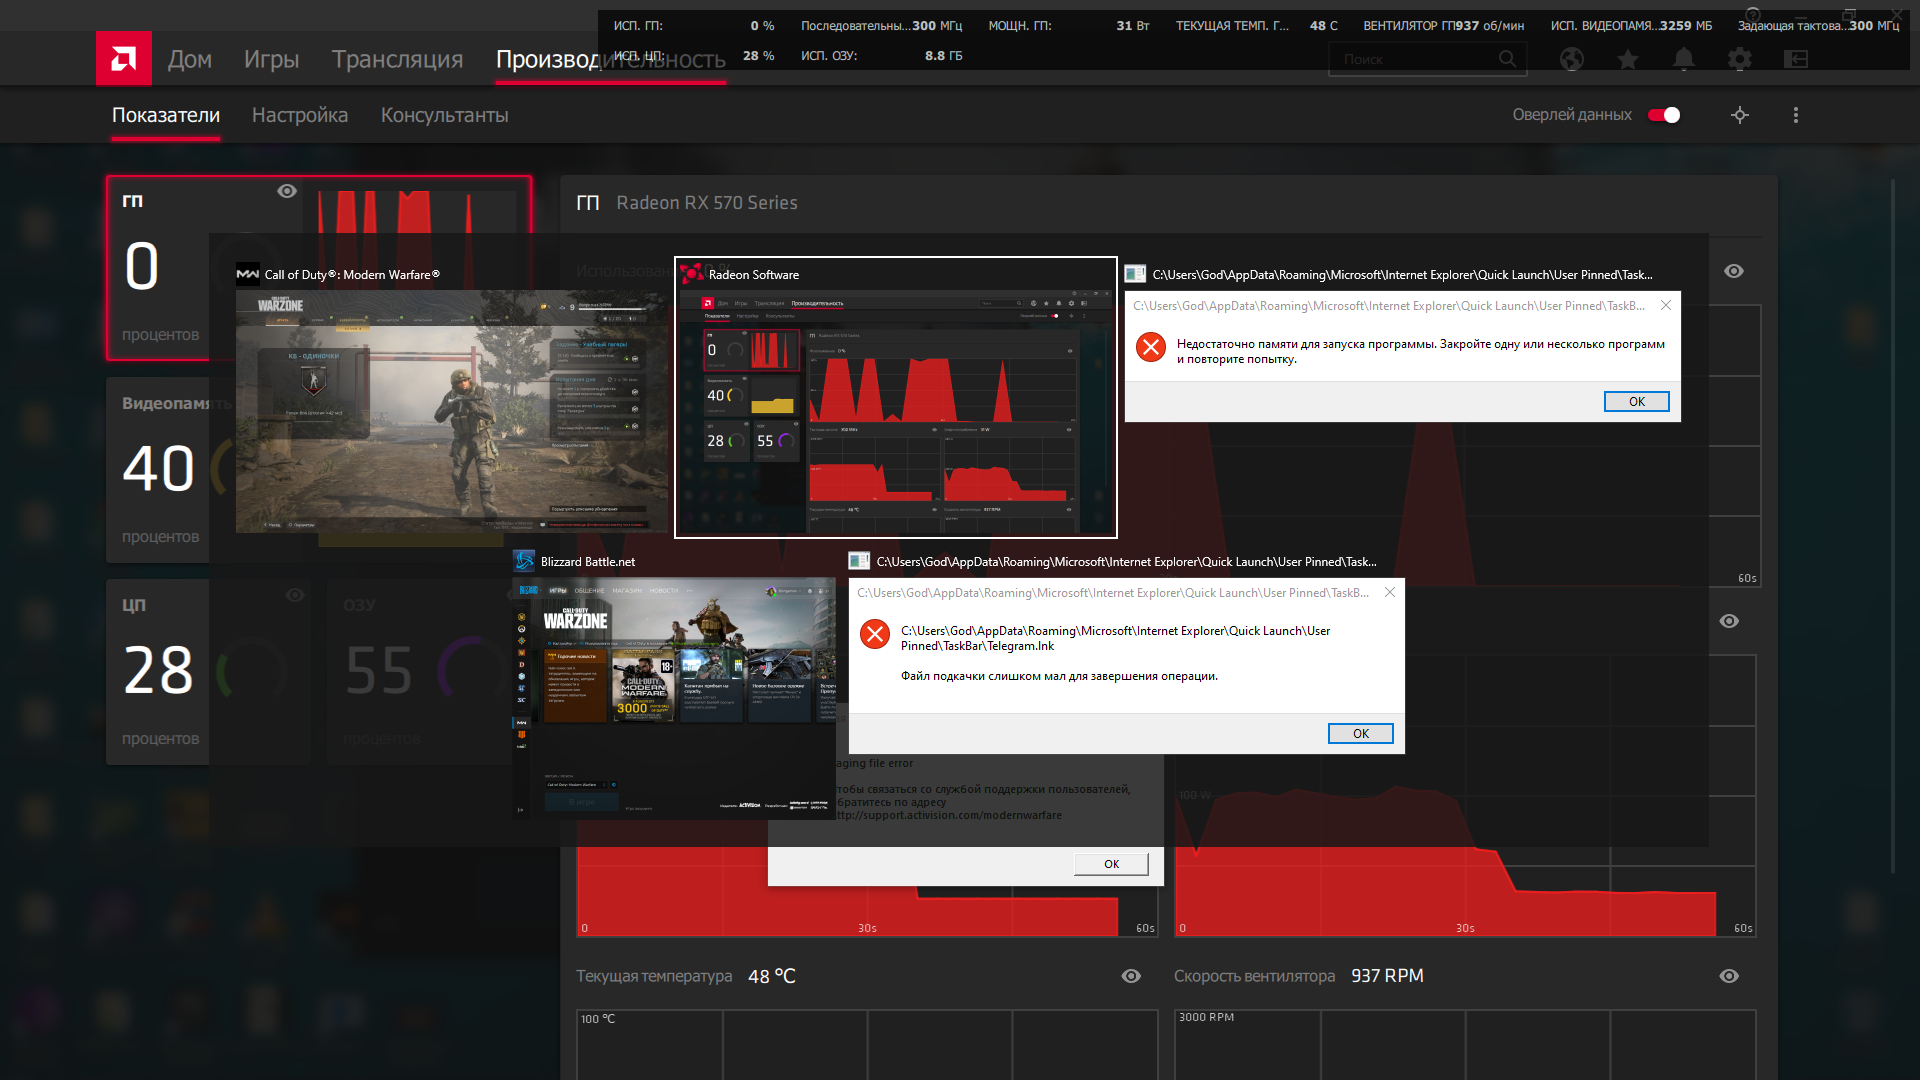Select the Blizzard Battle.net window thumbnail
The height and width of the screenshot is (1080, 1920).
click(x=674, y=698)
